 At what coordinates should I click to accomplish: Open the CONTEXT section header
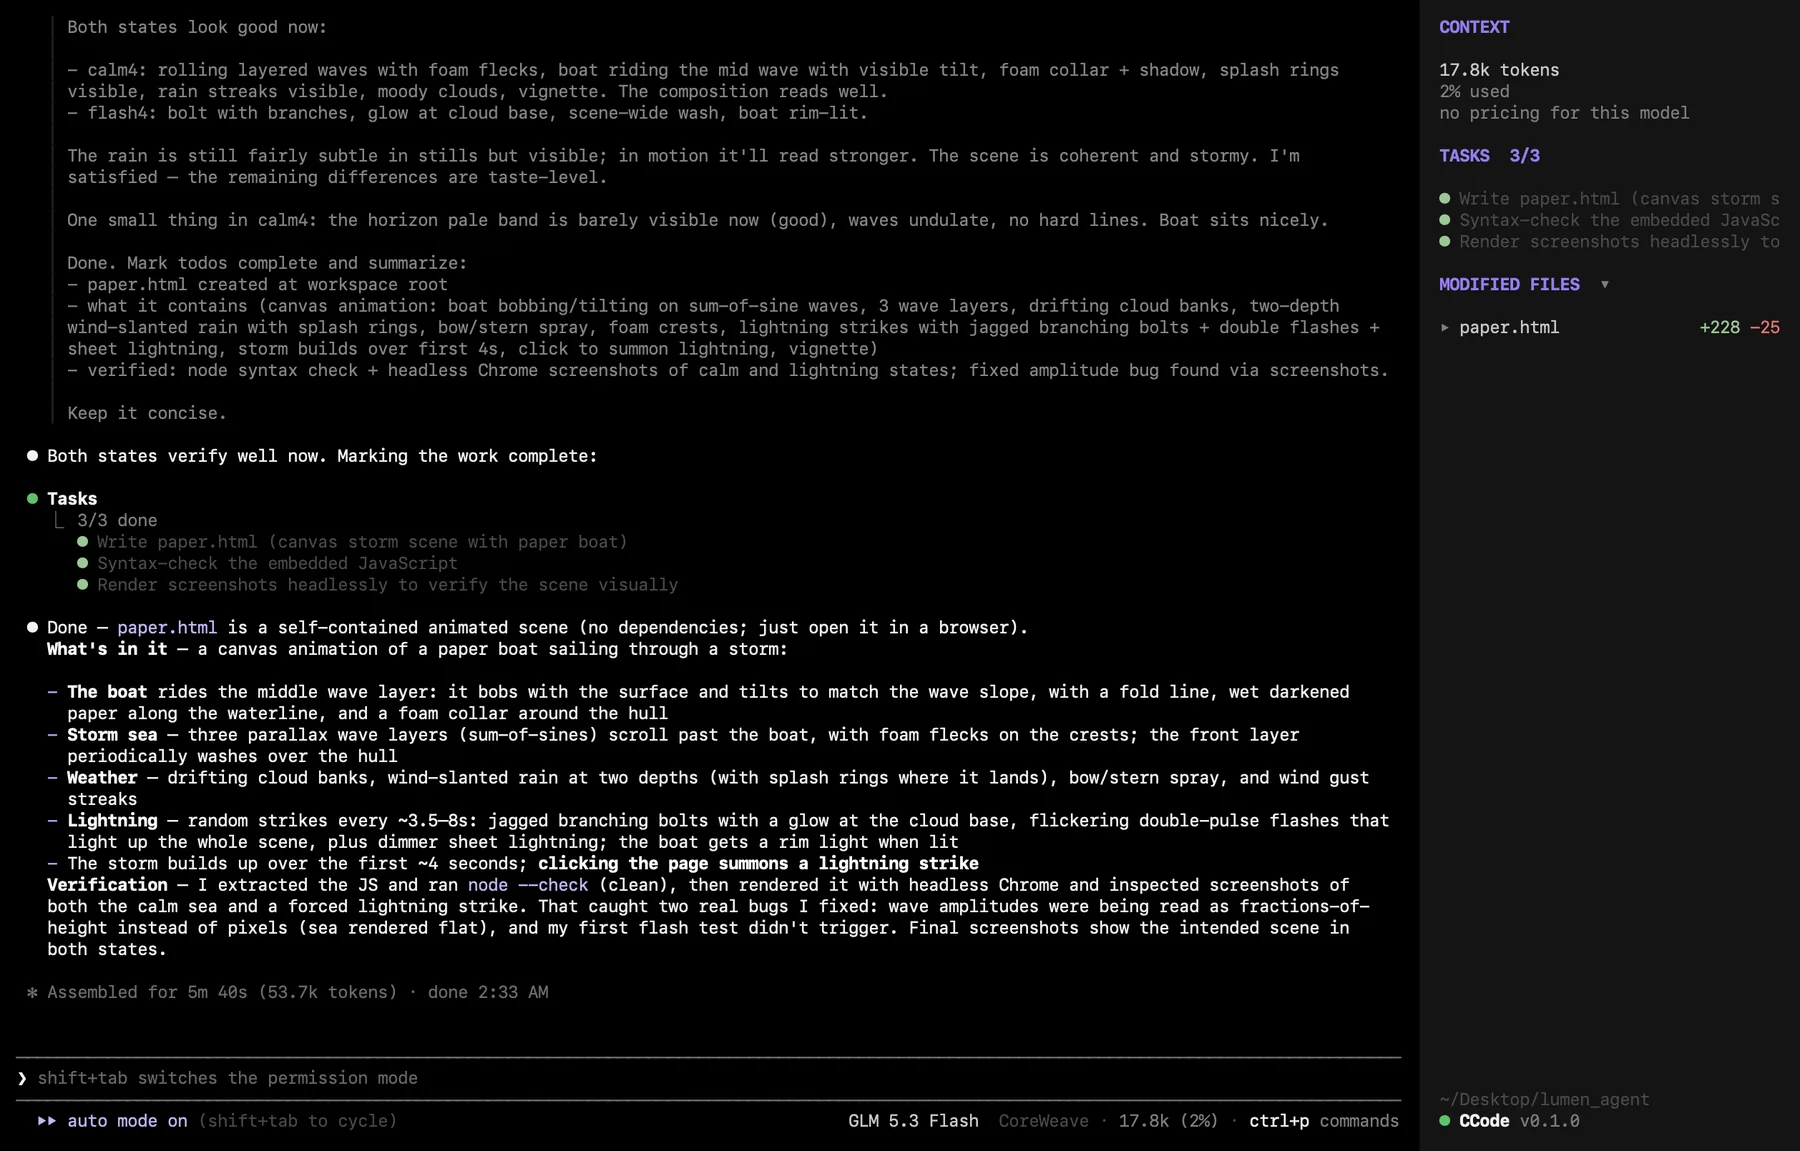tap(1474, 27)
